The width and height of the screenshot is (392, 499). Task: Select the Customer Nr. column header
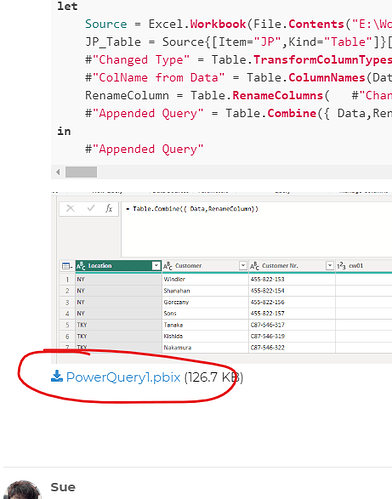[x=292, y=266]
